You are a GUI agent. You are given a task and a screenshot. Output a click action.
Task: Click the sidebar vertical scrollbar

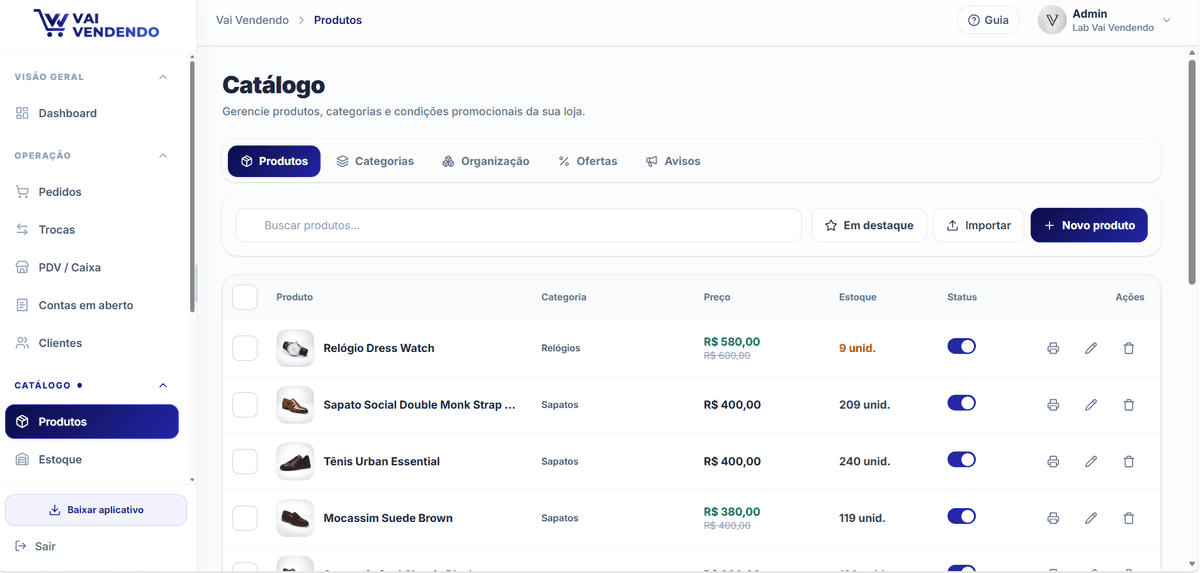192,188
